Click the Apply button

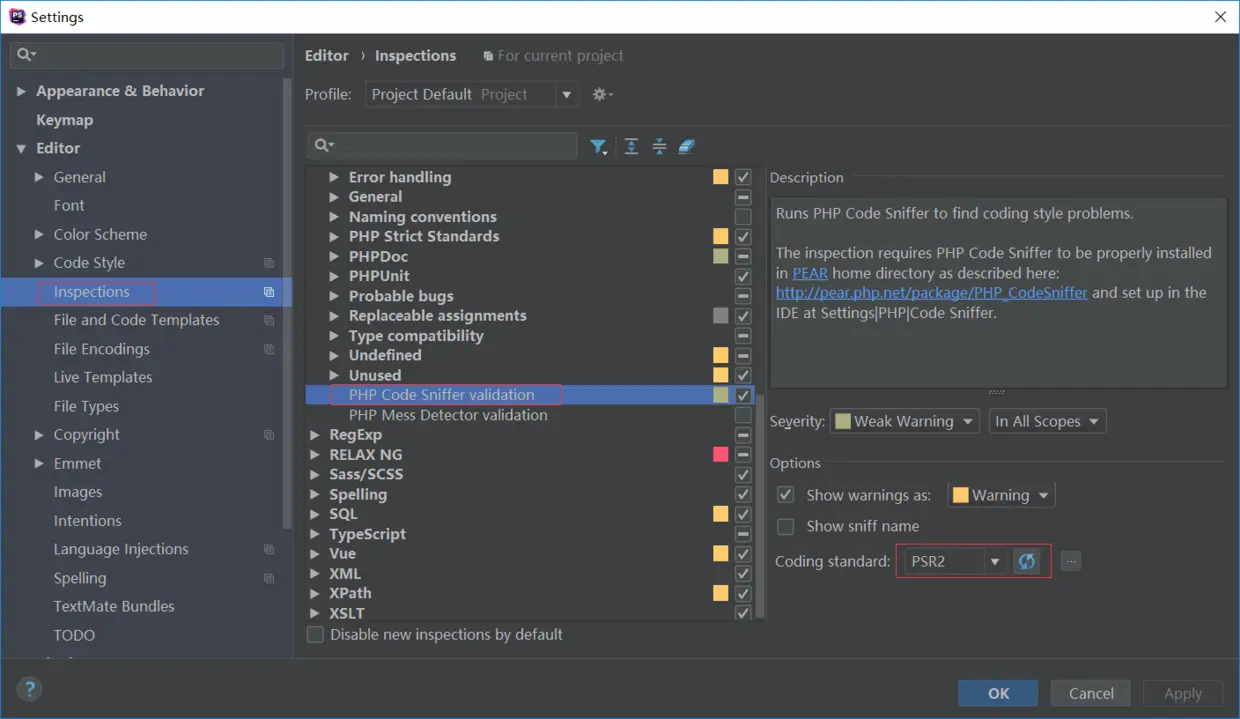click(x=1183, y=693)
